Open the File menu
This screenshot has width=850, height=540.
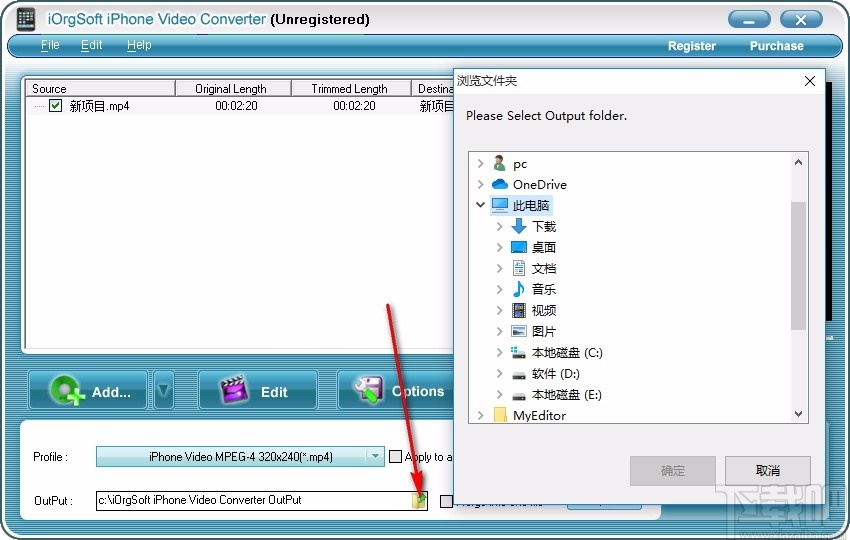pos(50,45)
